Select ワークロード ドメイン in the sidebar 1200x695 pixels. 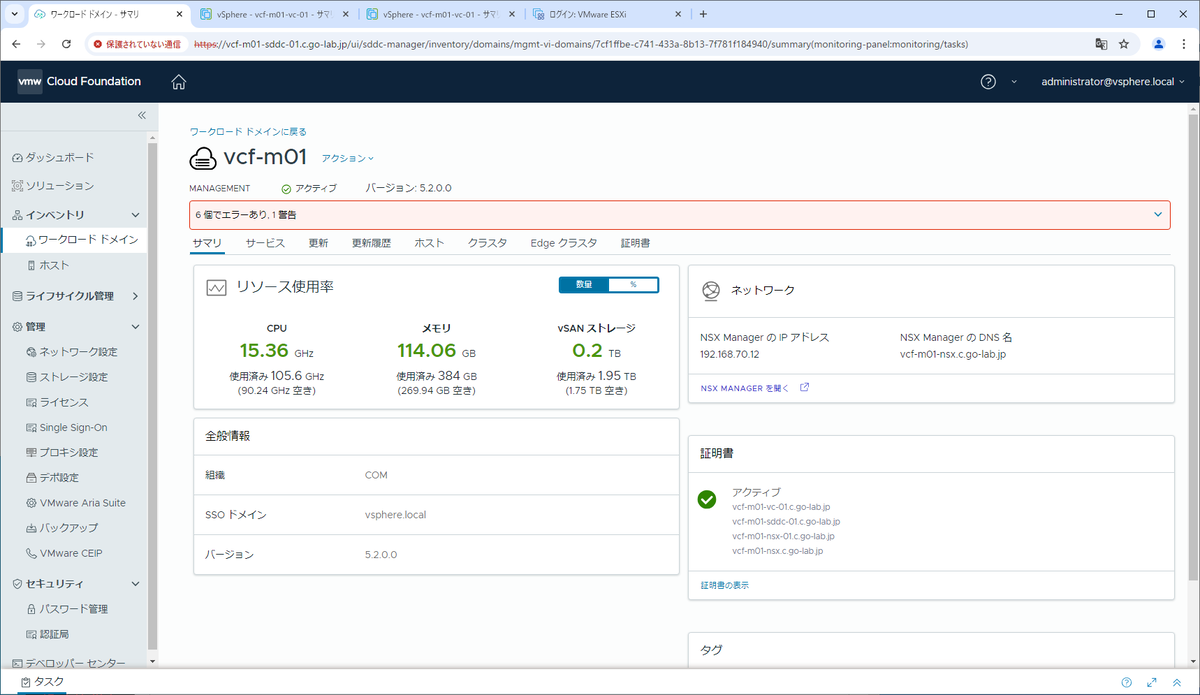[x=81, y=240]
